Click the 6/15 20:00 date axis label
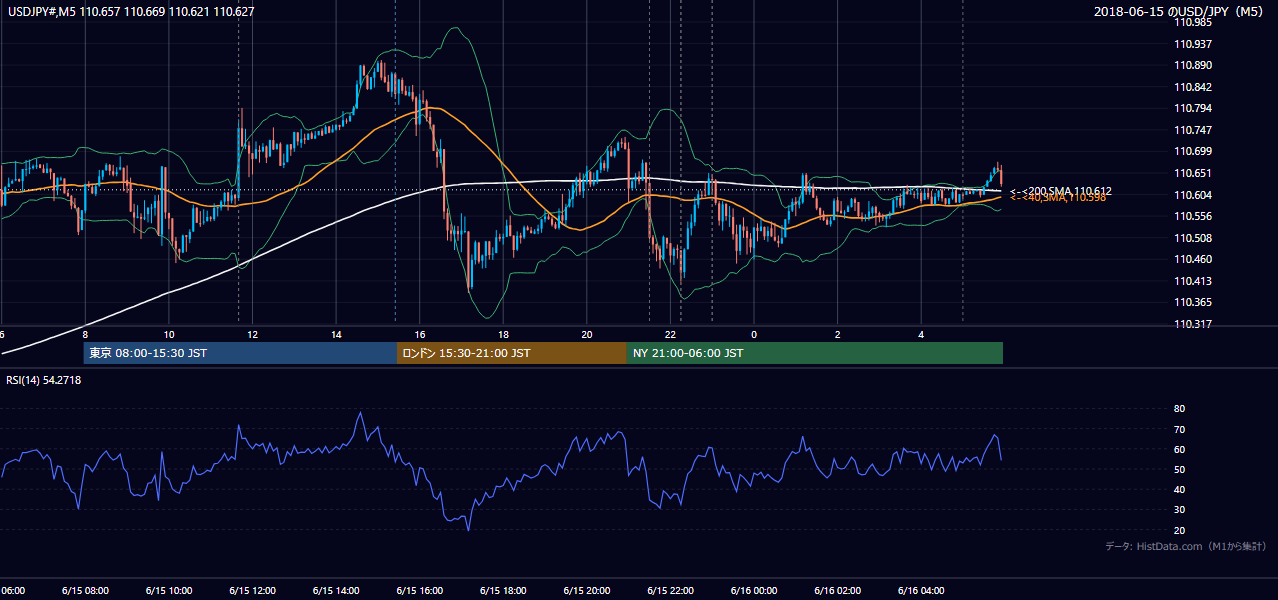 pos(587,590)
